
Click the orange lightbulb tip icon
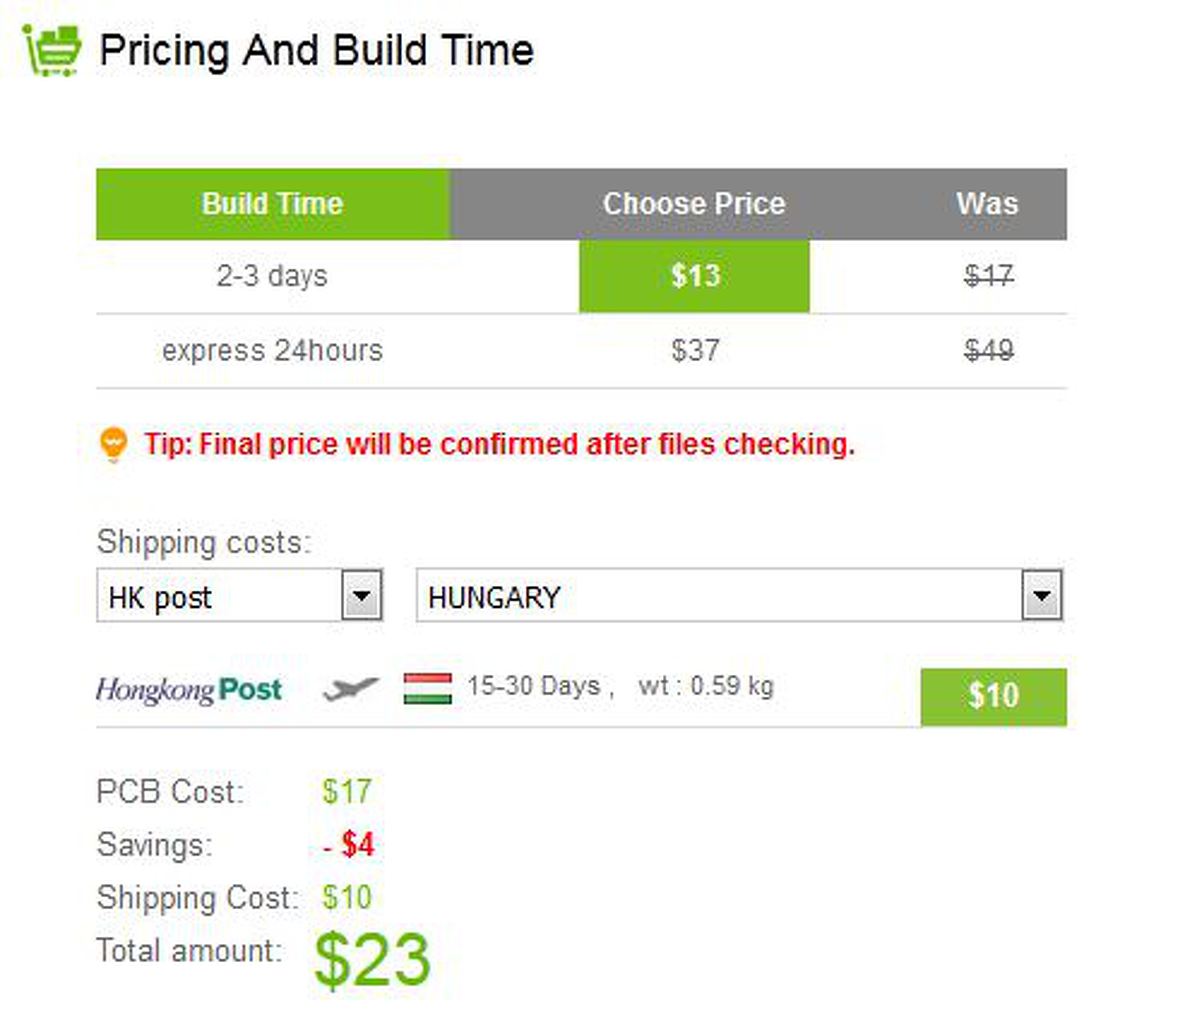pyautogui.click(x=113, y=444)
